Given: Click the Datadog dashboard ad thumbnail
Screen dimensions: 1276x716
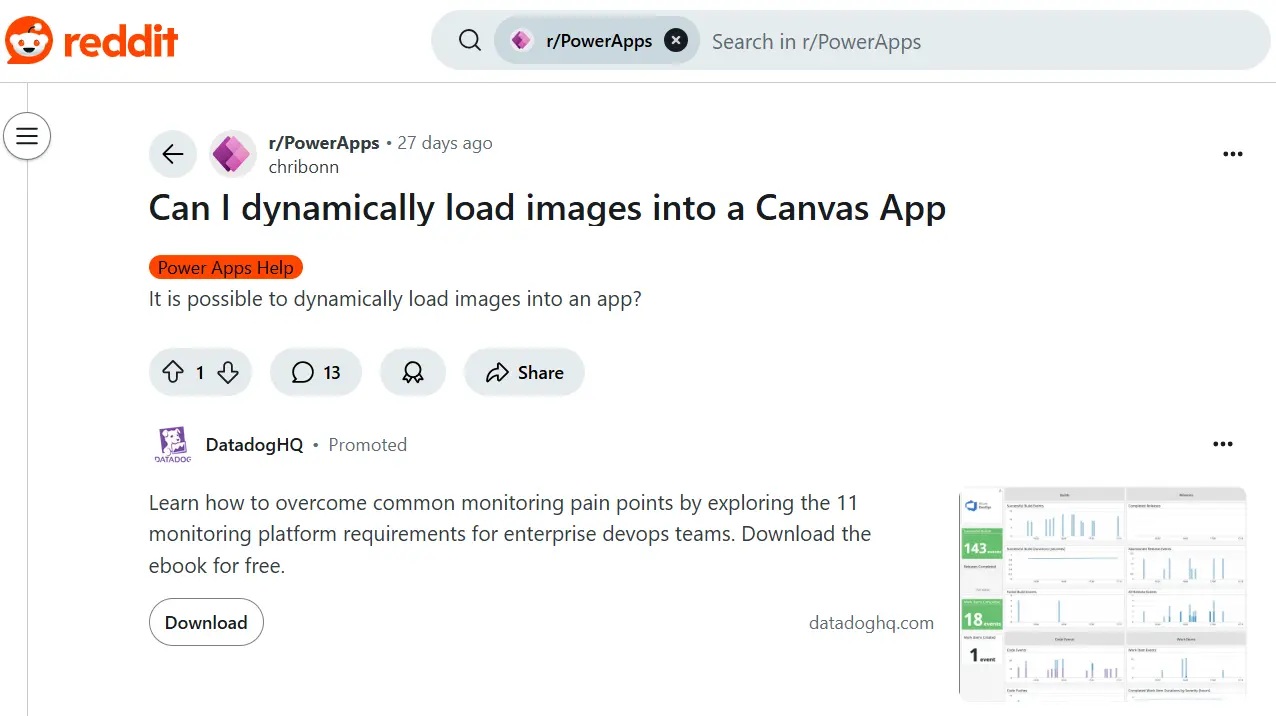Looking at the screenshot, I should [1101, 594].
